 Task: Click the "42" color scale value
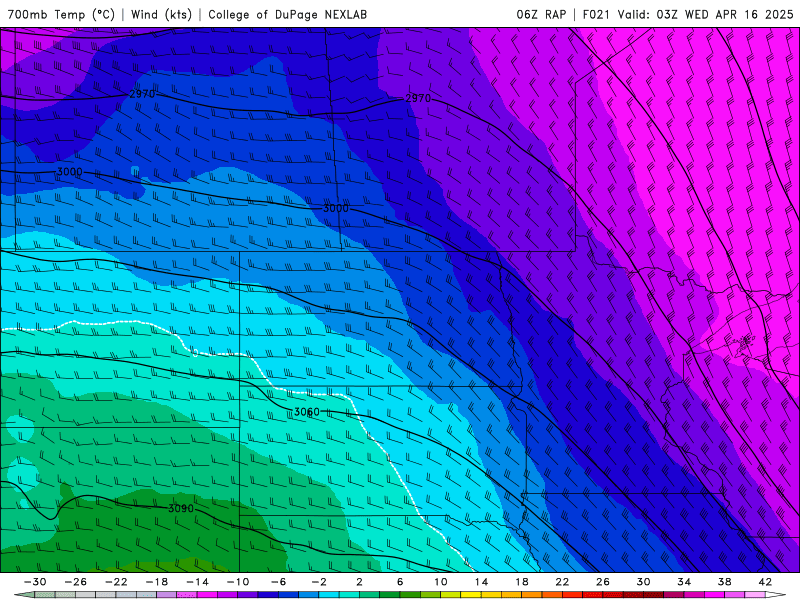765,582
